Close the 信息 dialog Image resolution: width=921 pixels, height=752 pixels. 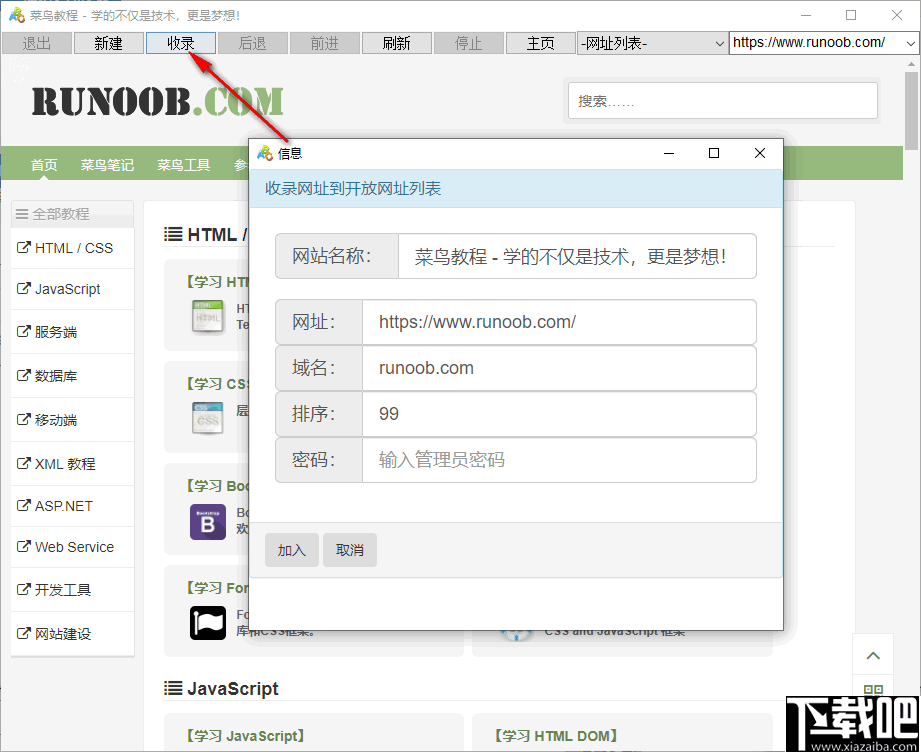pos(759,153)
